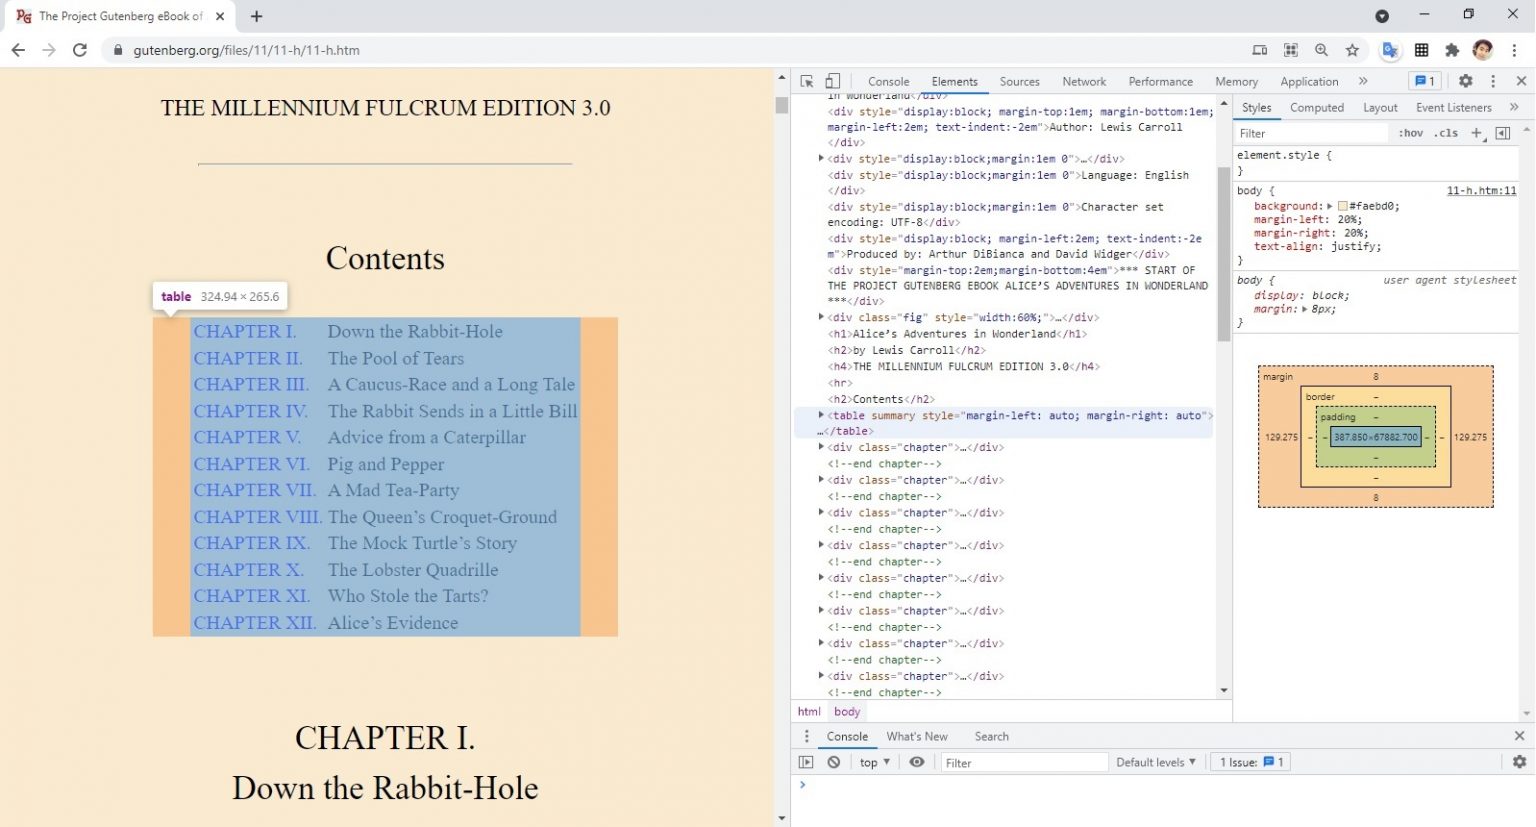Image resolution: width=1536 pixels, height=827 pixels.
Task: Open the Default levels dropdown
Action: pyautogui.click(x=1155, y=762)
